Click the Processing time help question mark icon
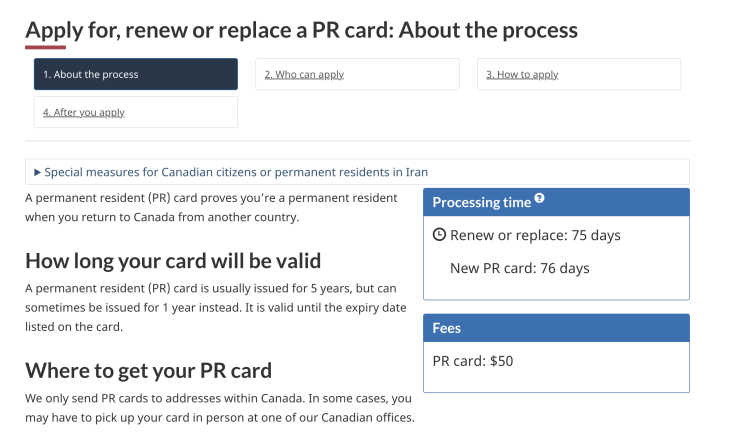This screenshot has width=743, height=440. click(540, 200)
